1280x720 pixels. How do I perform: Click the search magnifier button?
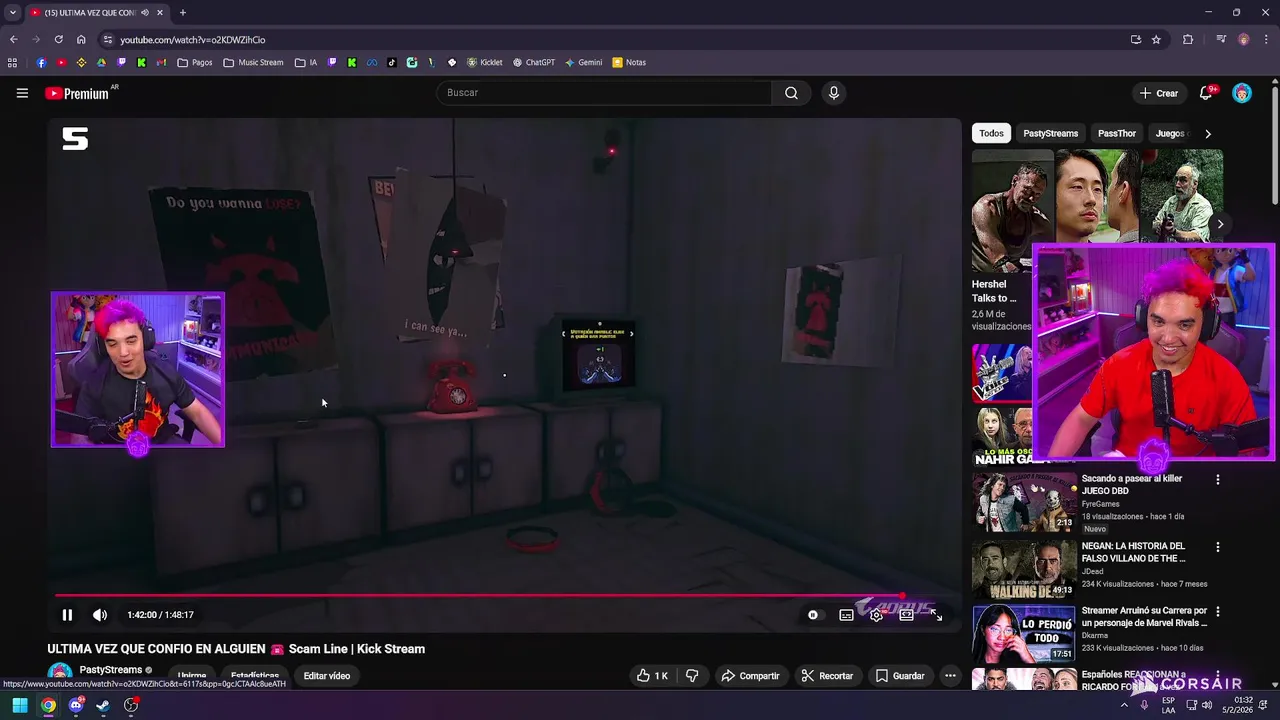coord(791,93)
